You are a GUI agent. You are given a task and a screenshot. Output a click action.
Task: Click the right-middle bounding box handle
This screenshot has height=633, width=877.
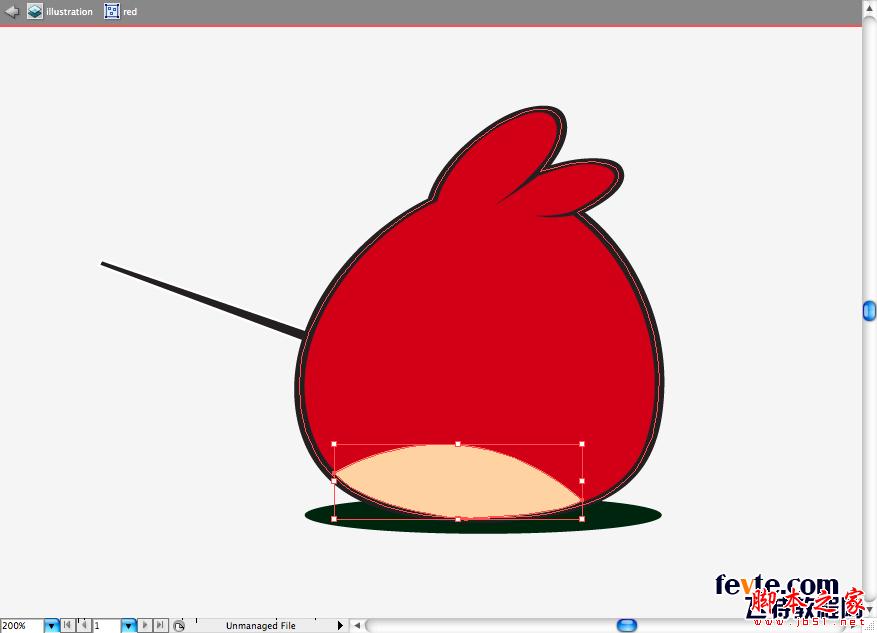[x=582, y=481]
